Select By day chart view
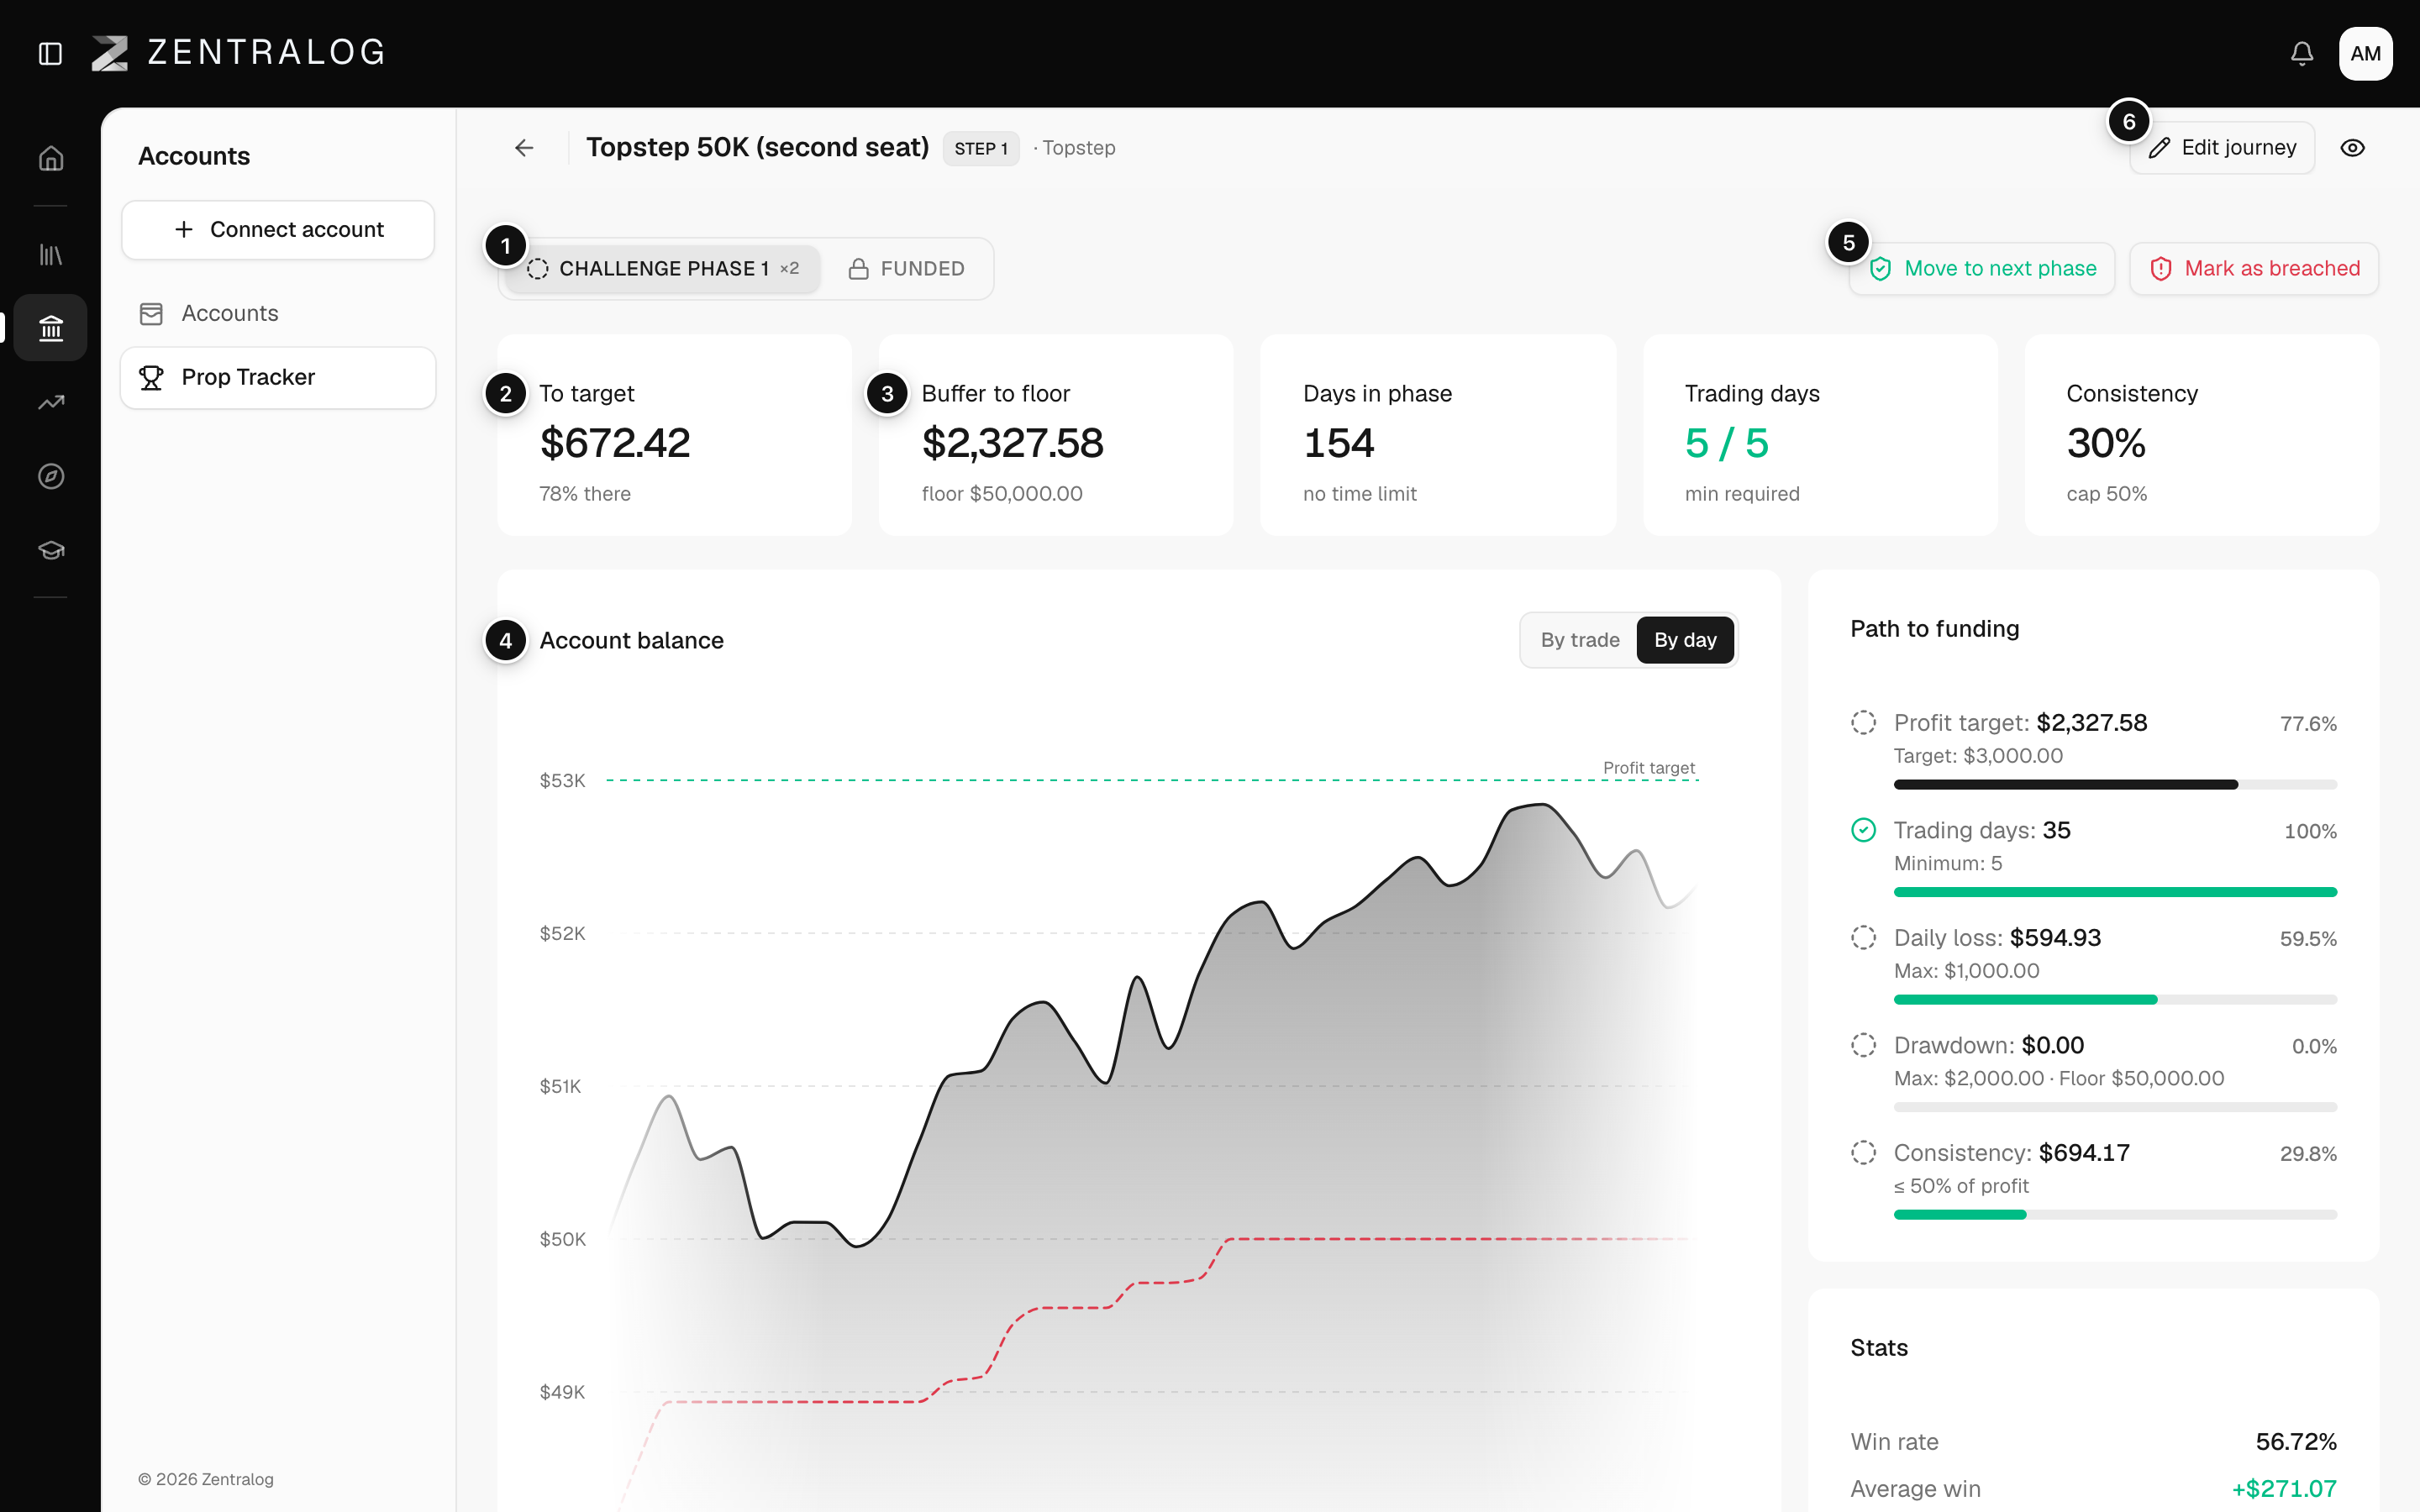 [1685, 640]
